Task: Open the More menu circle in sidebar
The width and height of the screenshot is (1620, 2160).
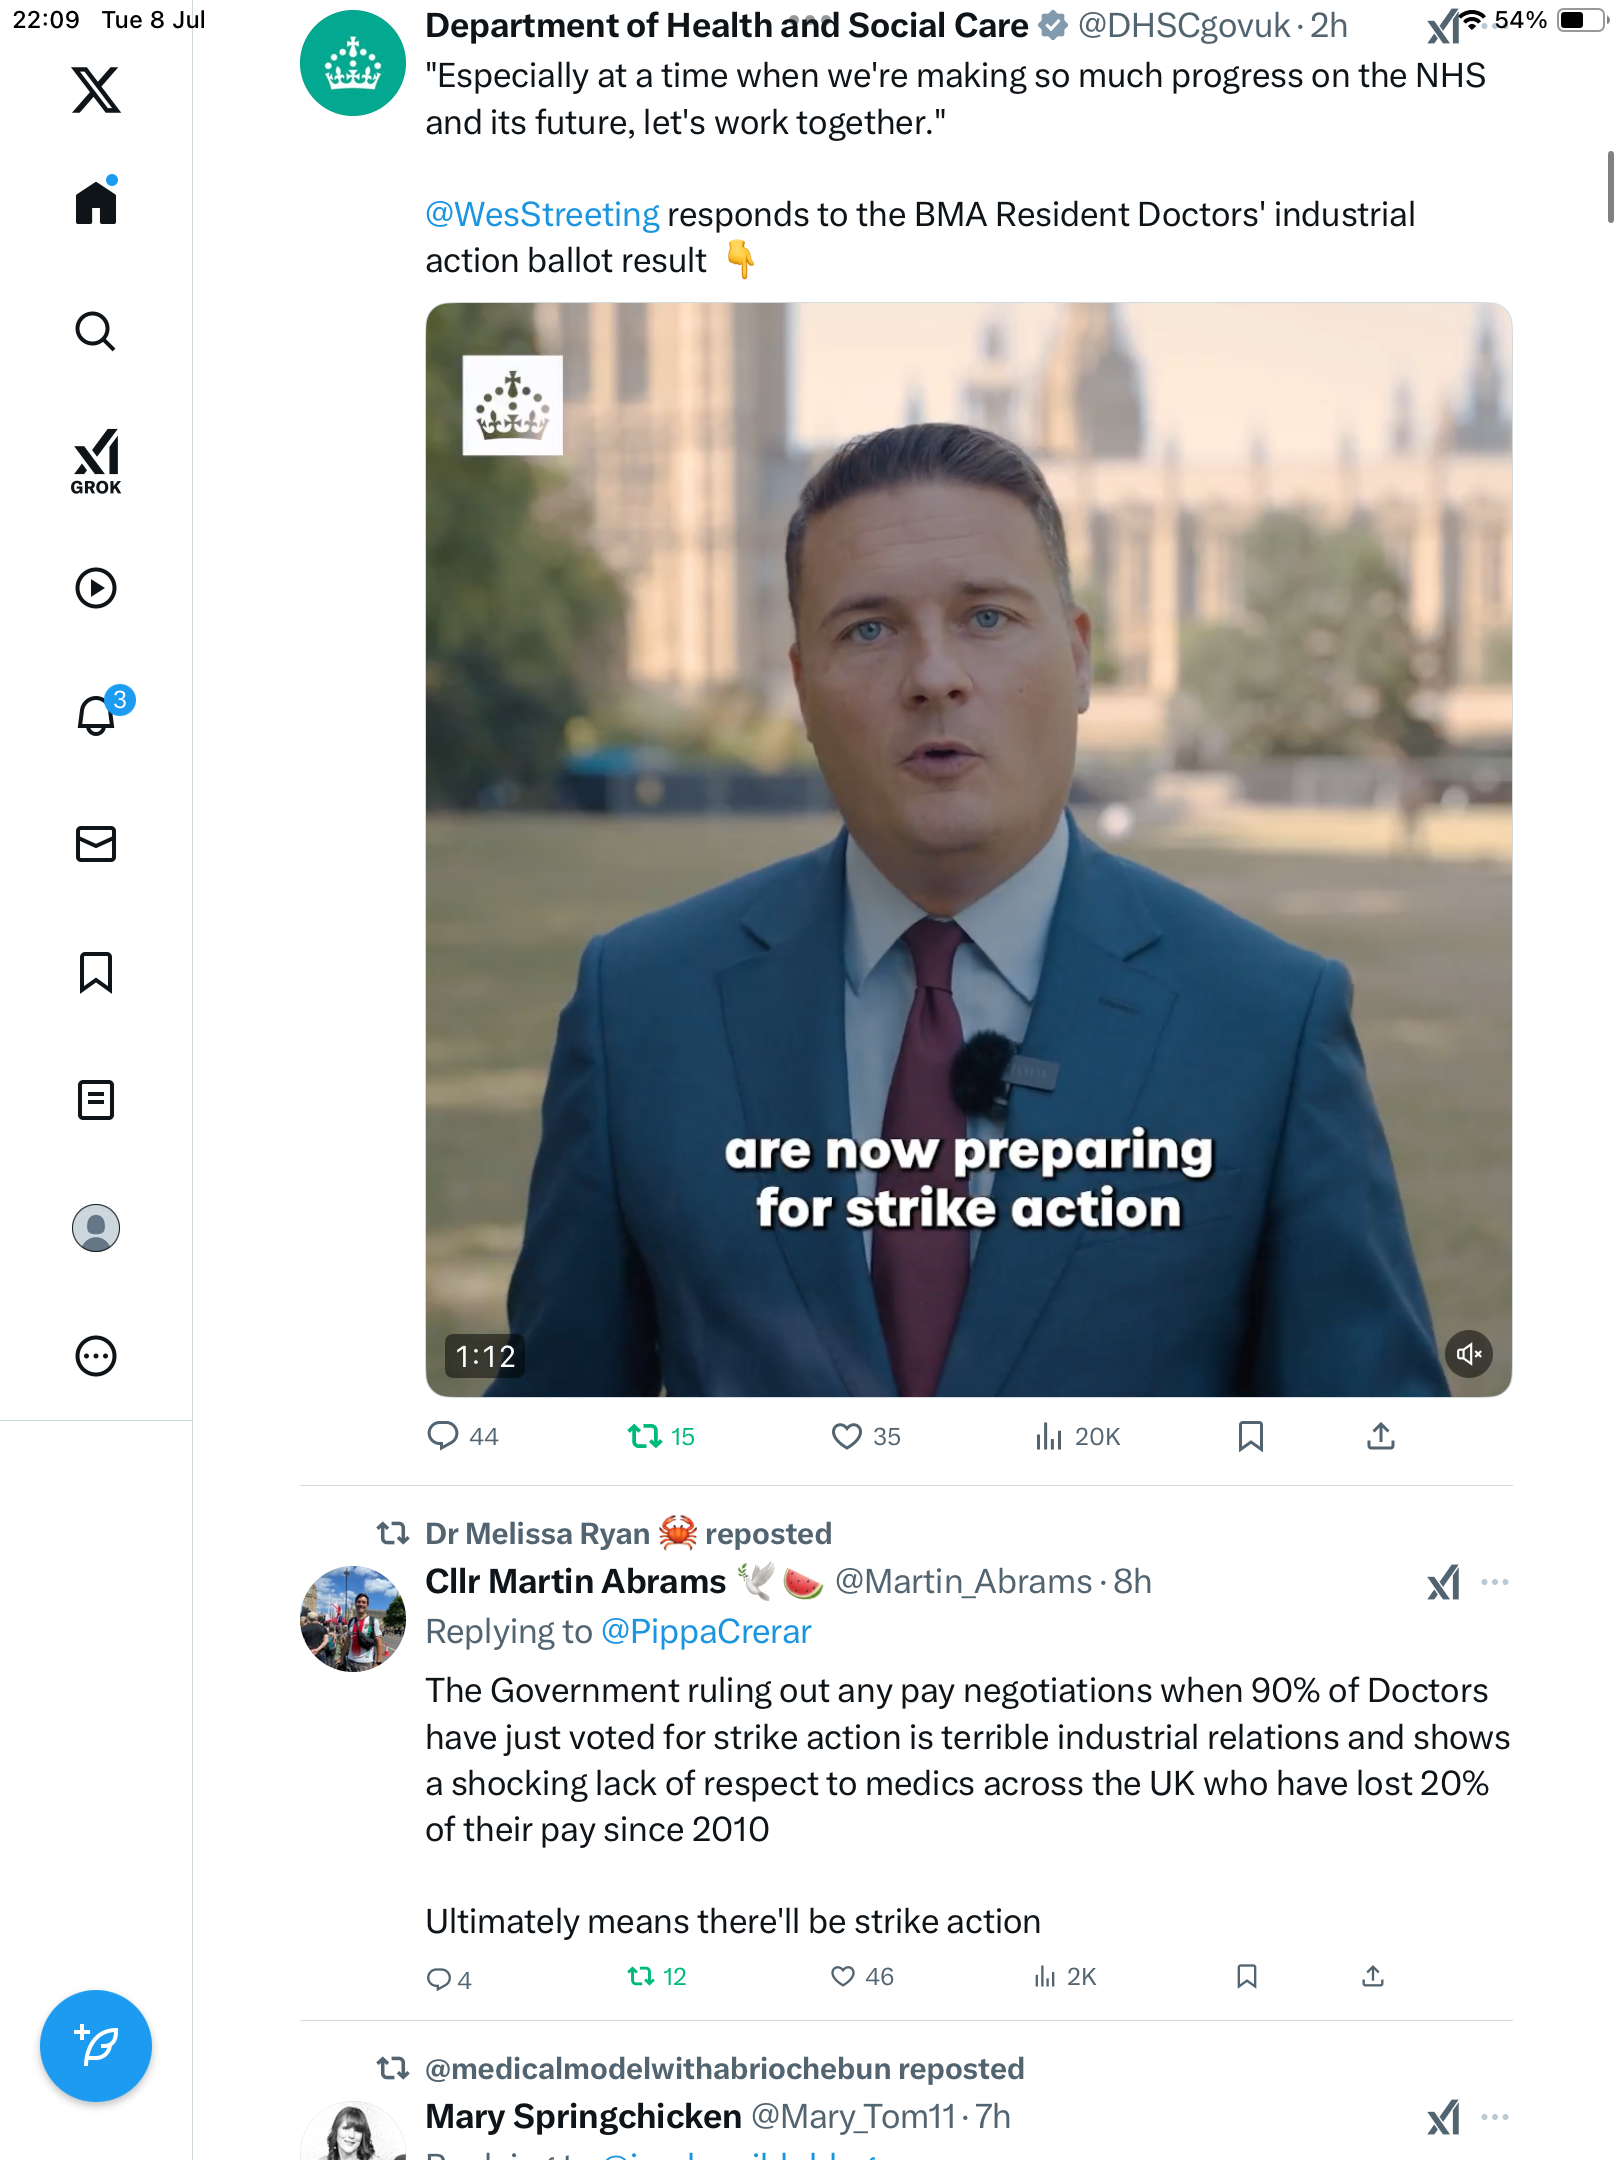Action: click(96, 1356)
